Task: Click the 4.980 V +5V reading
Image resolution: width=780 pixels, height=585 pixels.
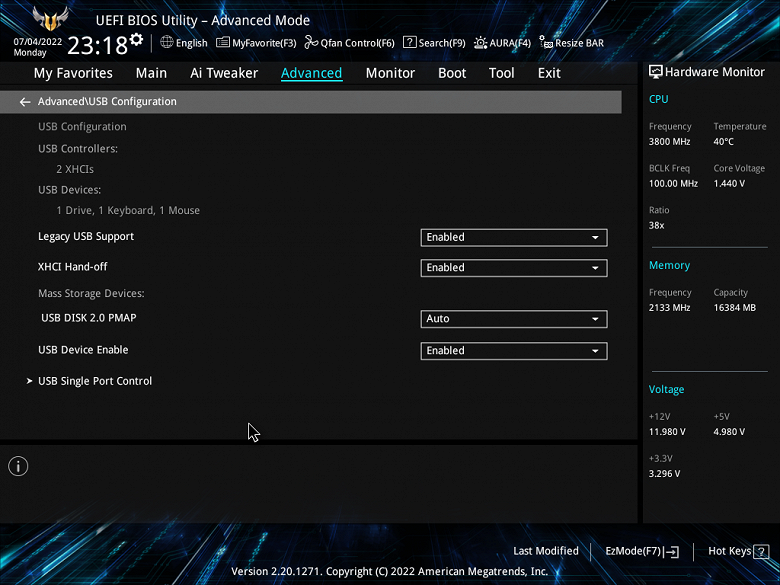Action: [729, 432]
